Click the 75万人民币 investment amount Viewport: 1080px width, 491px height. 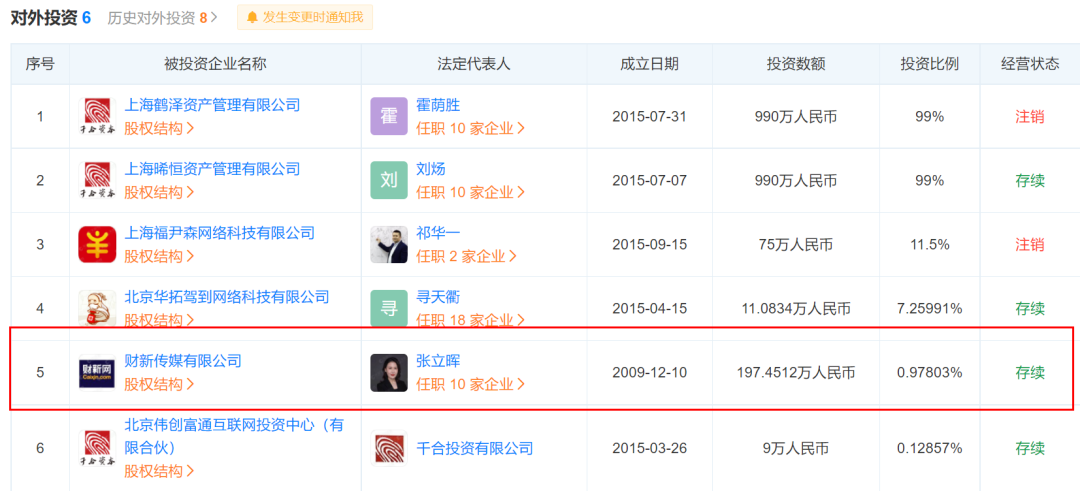[796, 244]
